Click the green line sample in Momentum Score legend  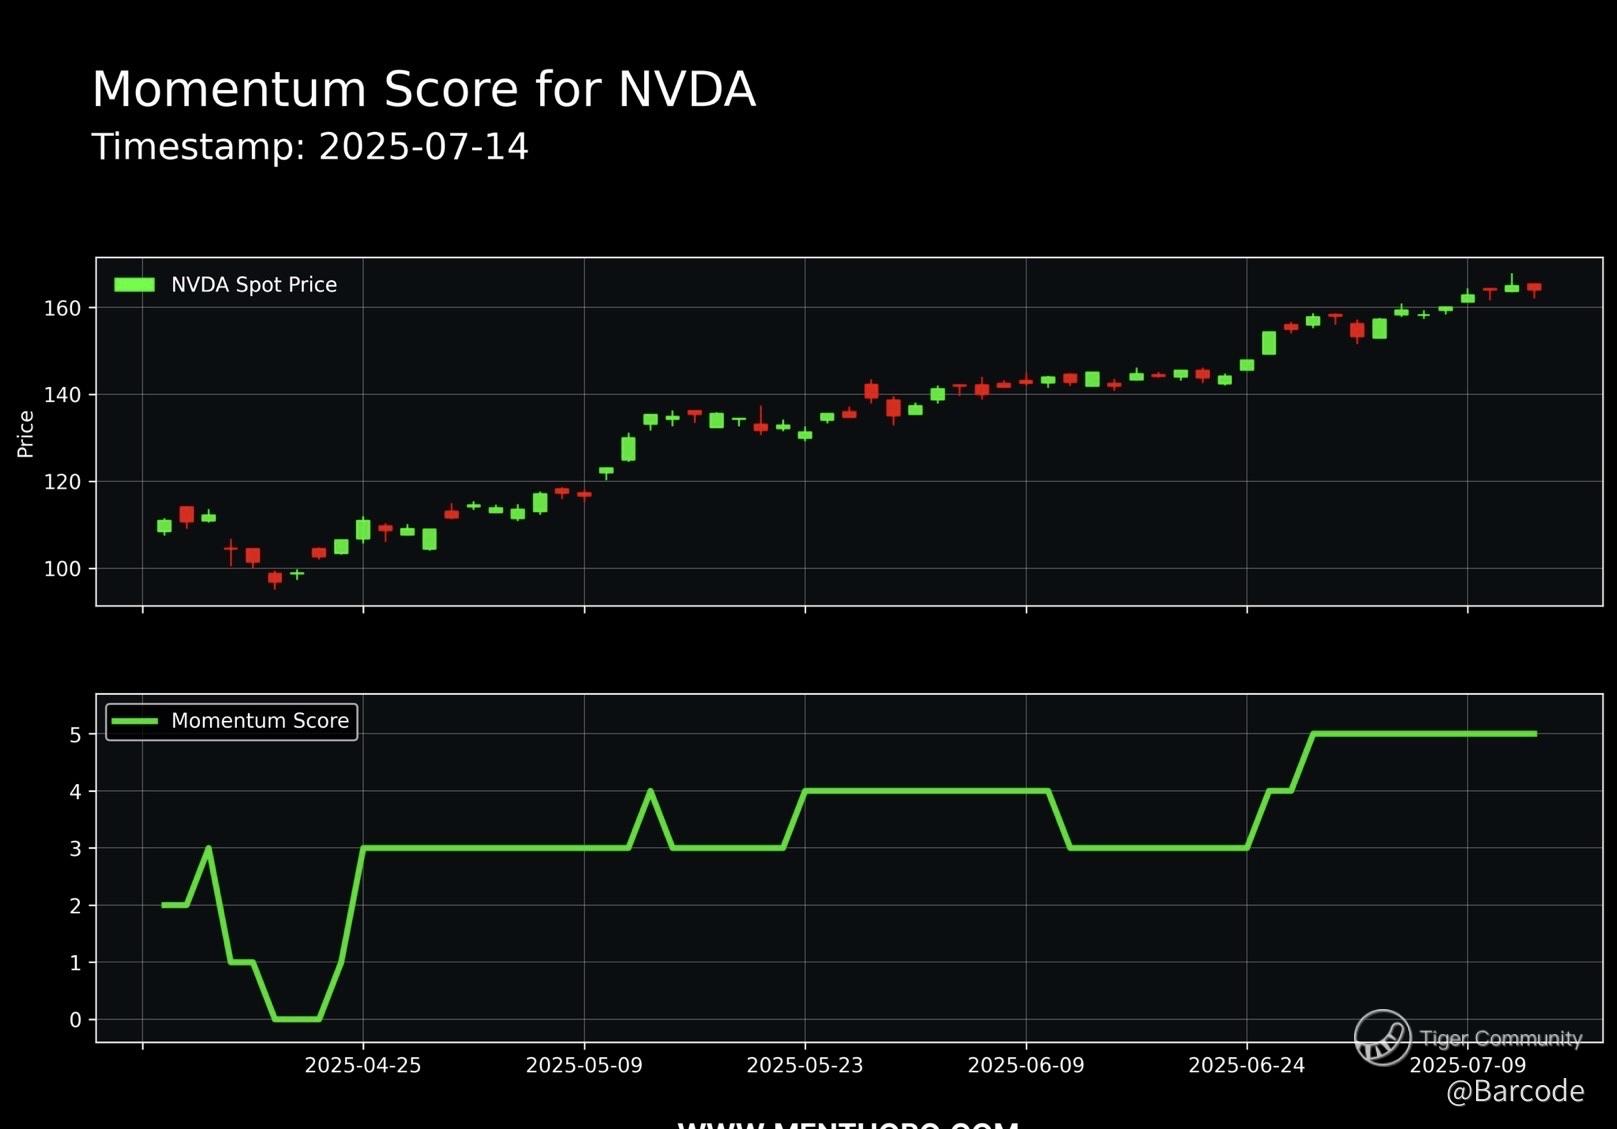pyautogui.click(x=135, y=721)
